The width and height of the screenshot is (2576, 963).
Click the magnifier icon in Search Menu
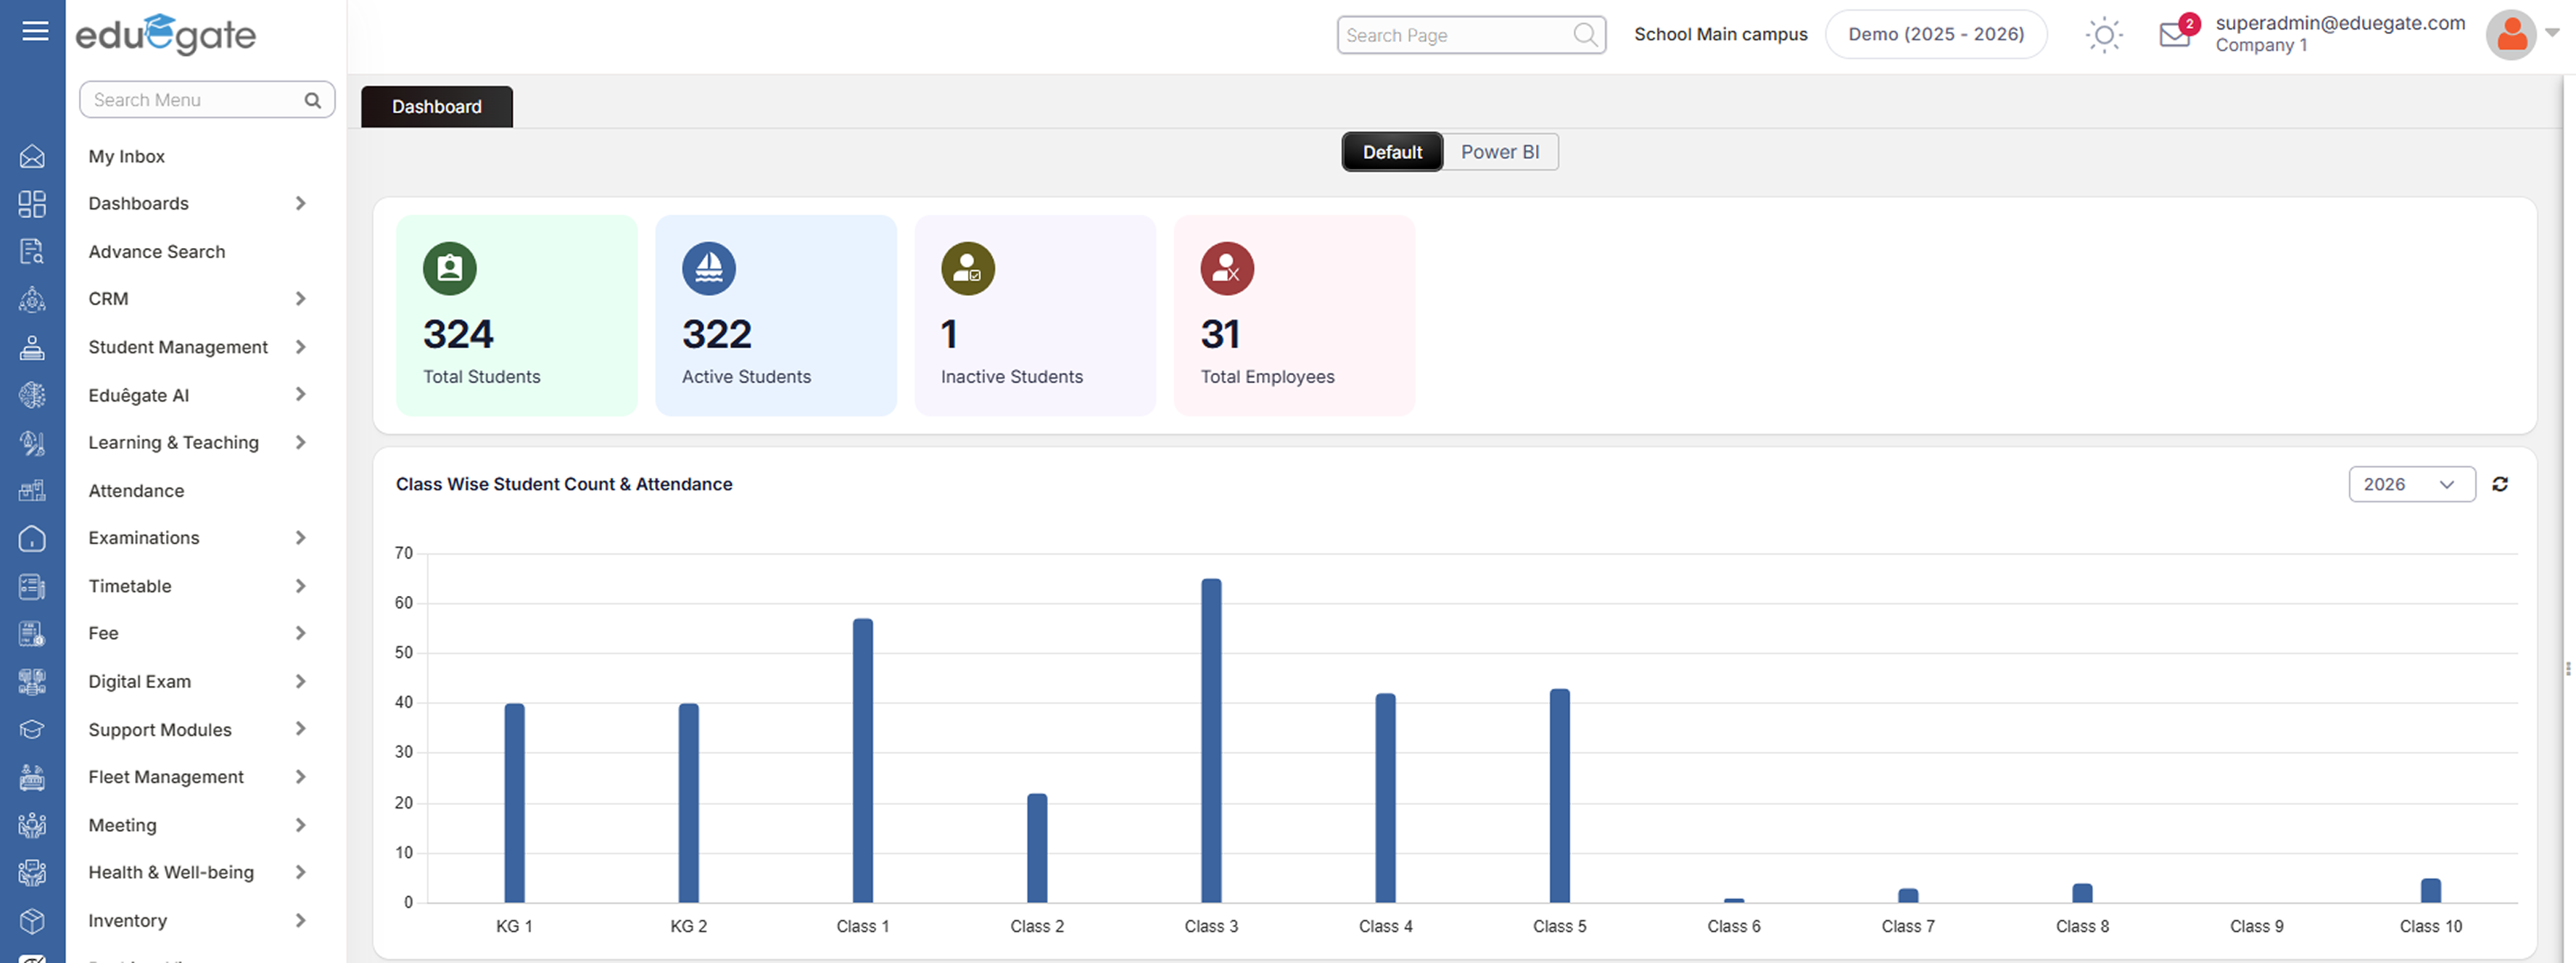(313, 100)
